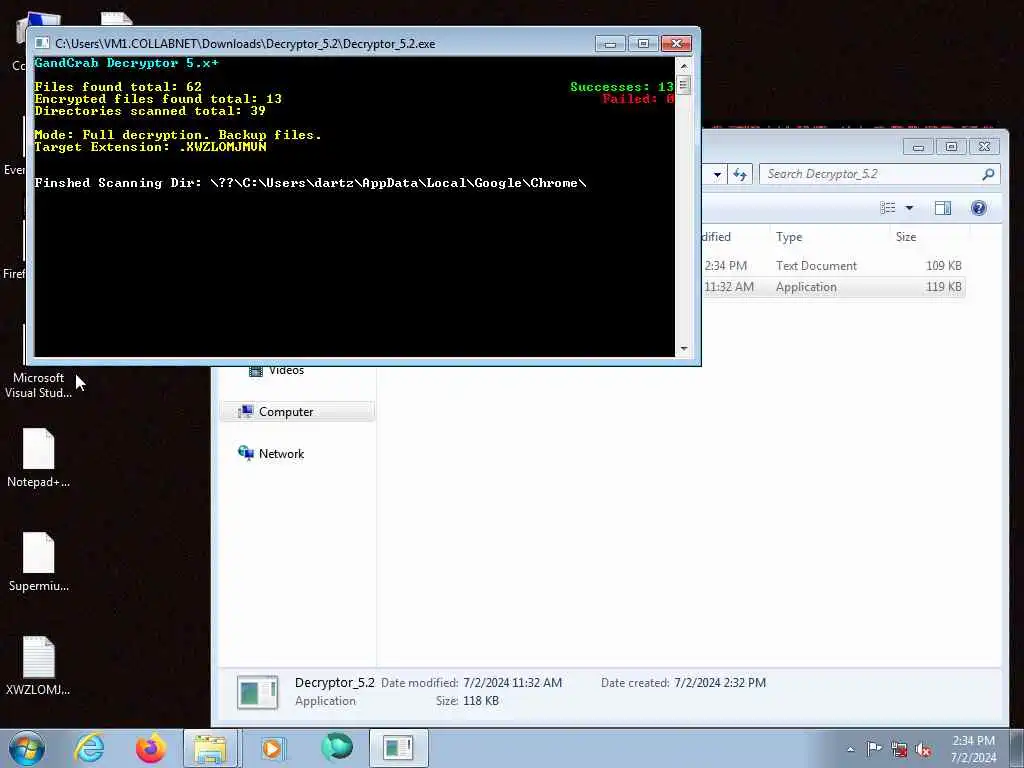The image size is (1024, 768).
Task: Switch to the Decryptor taskbar button
Action: [398, 748]
